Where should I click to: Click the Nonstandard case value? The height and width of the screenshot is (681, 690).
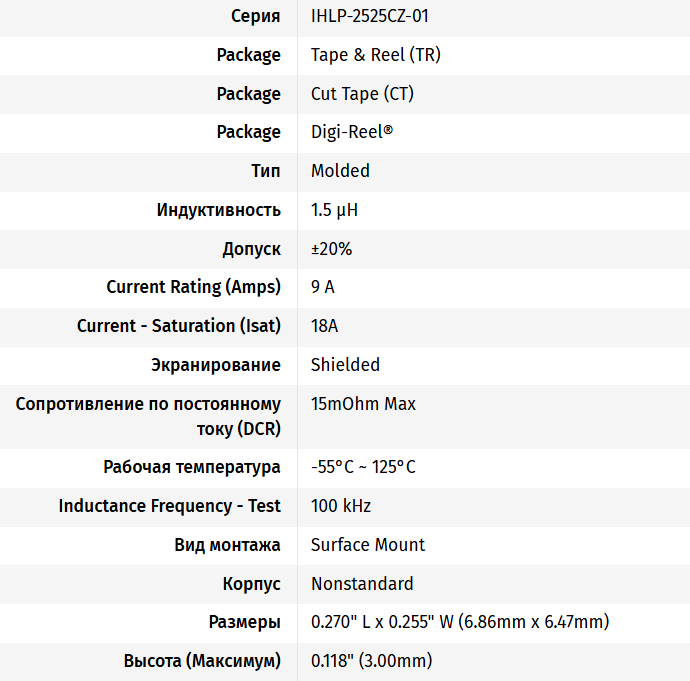(362, 584)
